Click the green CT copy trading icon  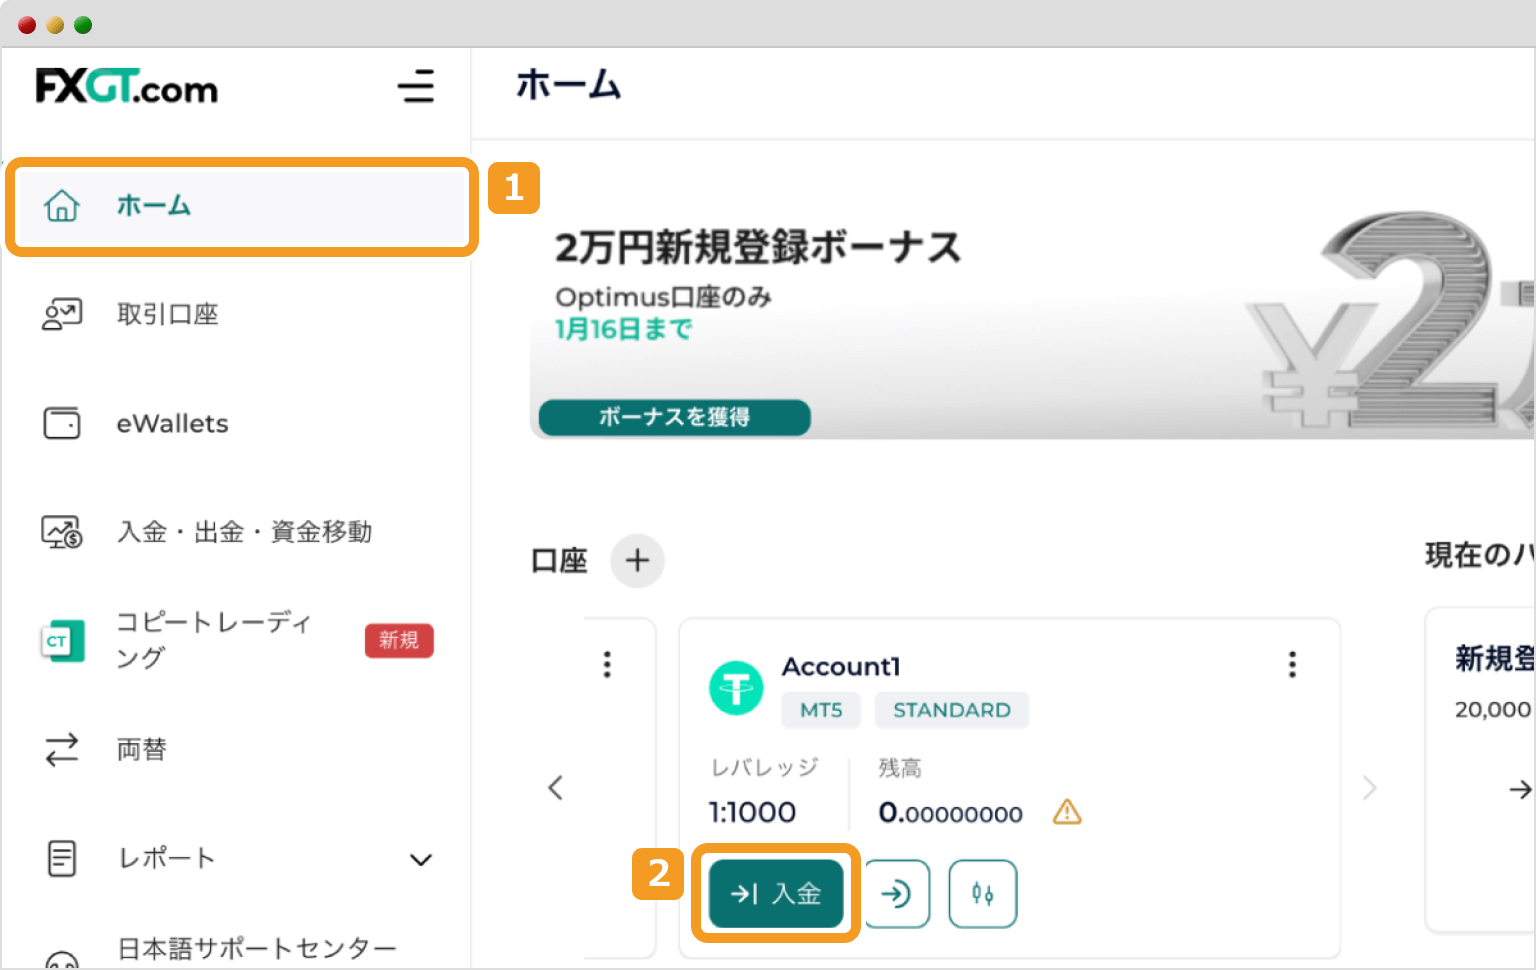pos(62,641)
